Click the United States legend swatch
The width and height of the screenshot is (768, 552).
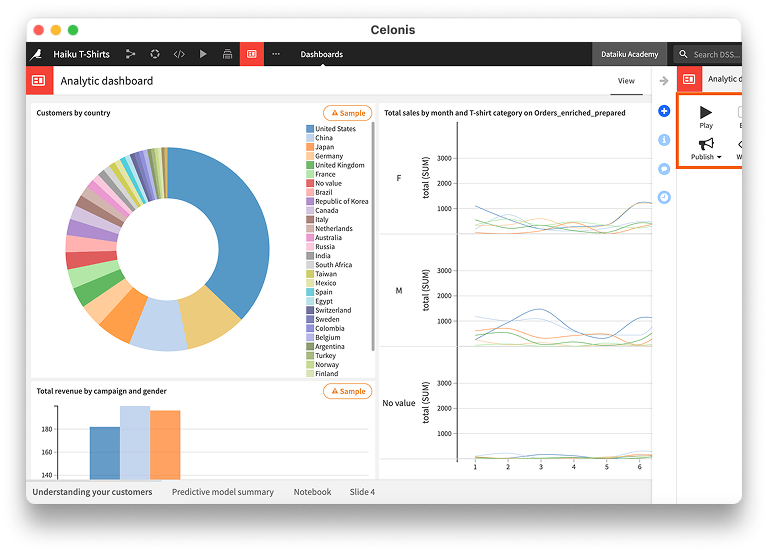310,129
